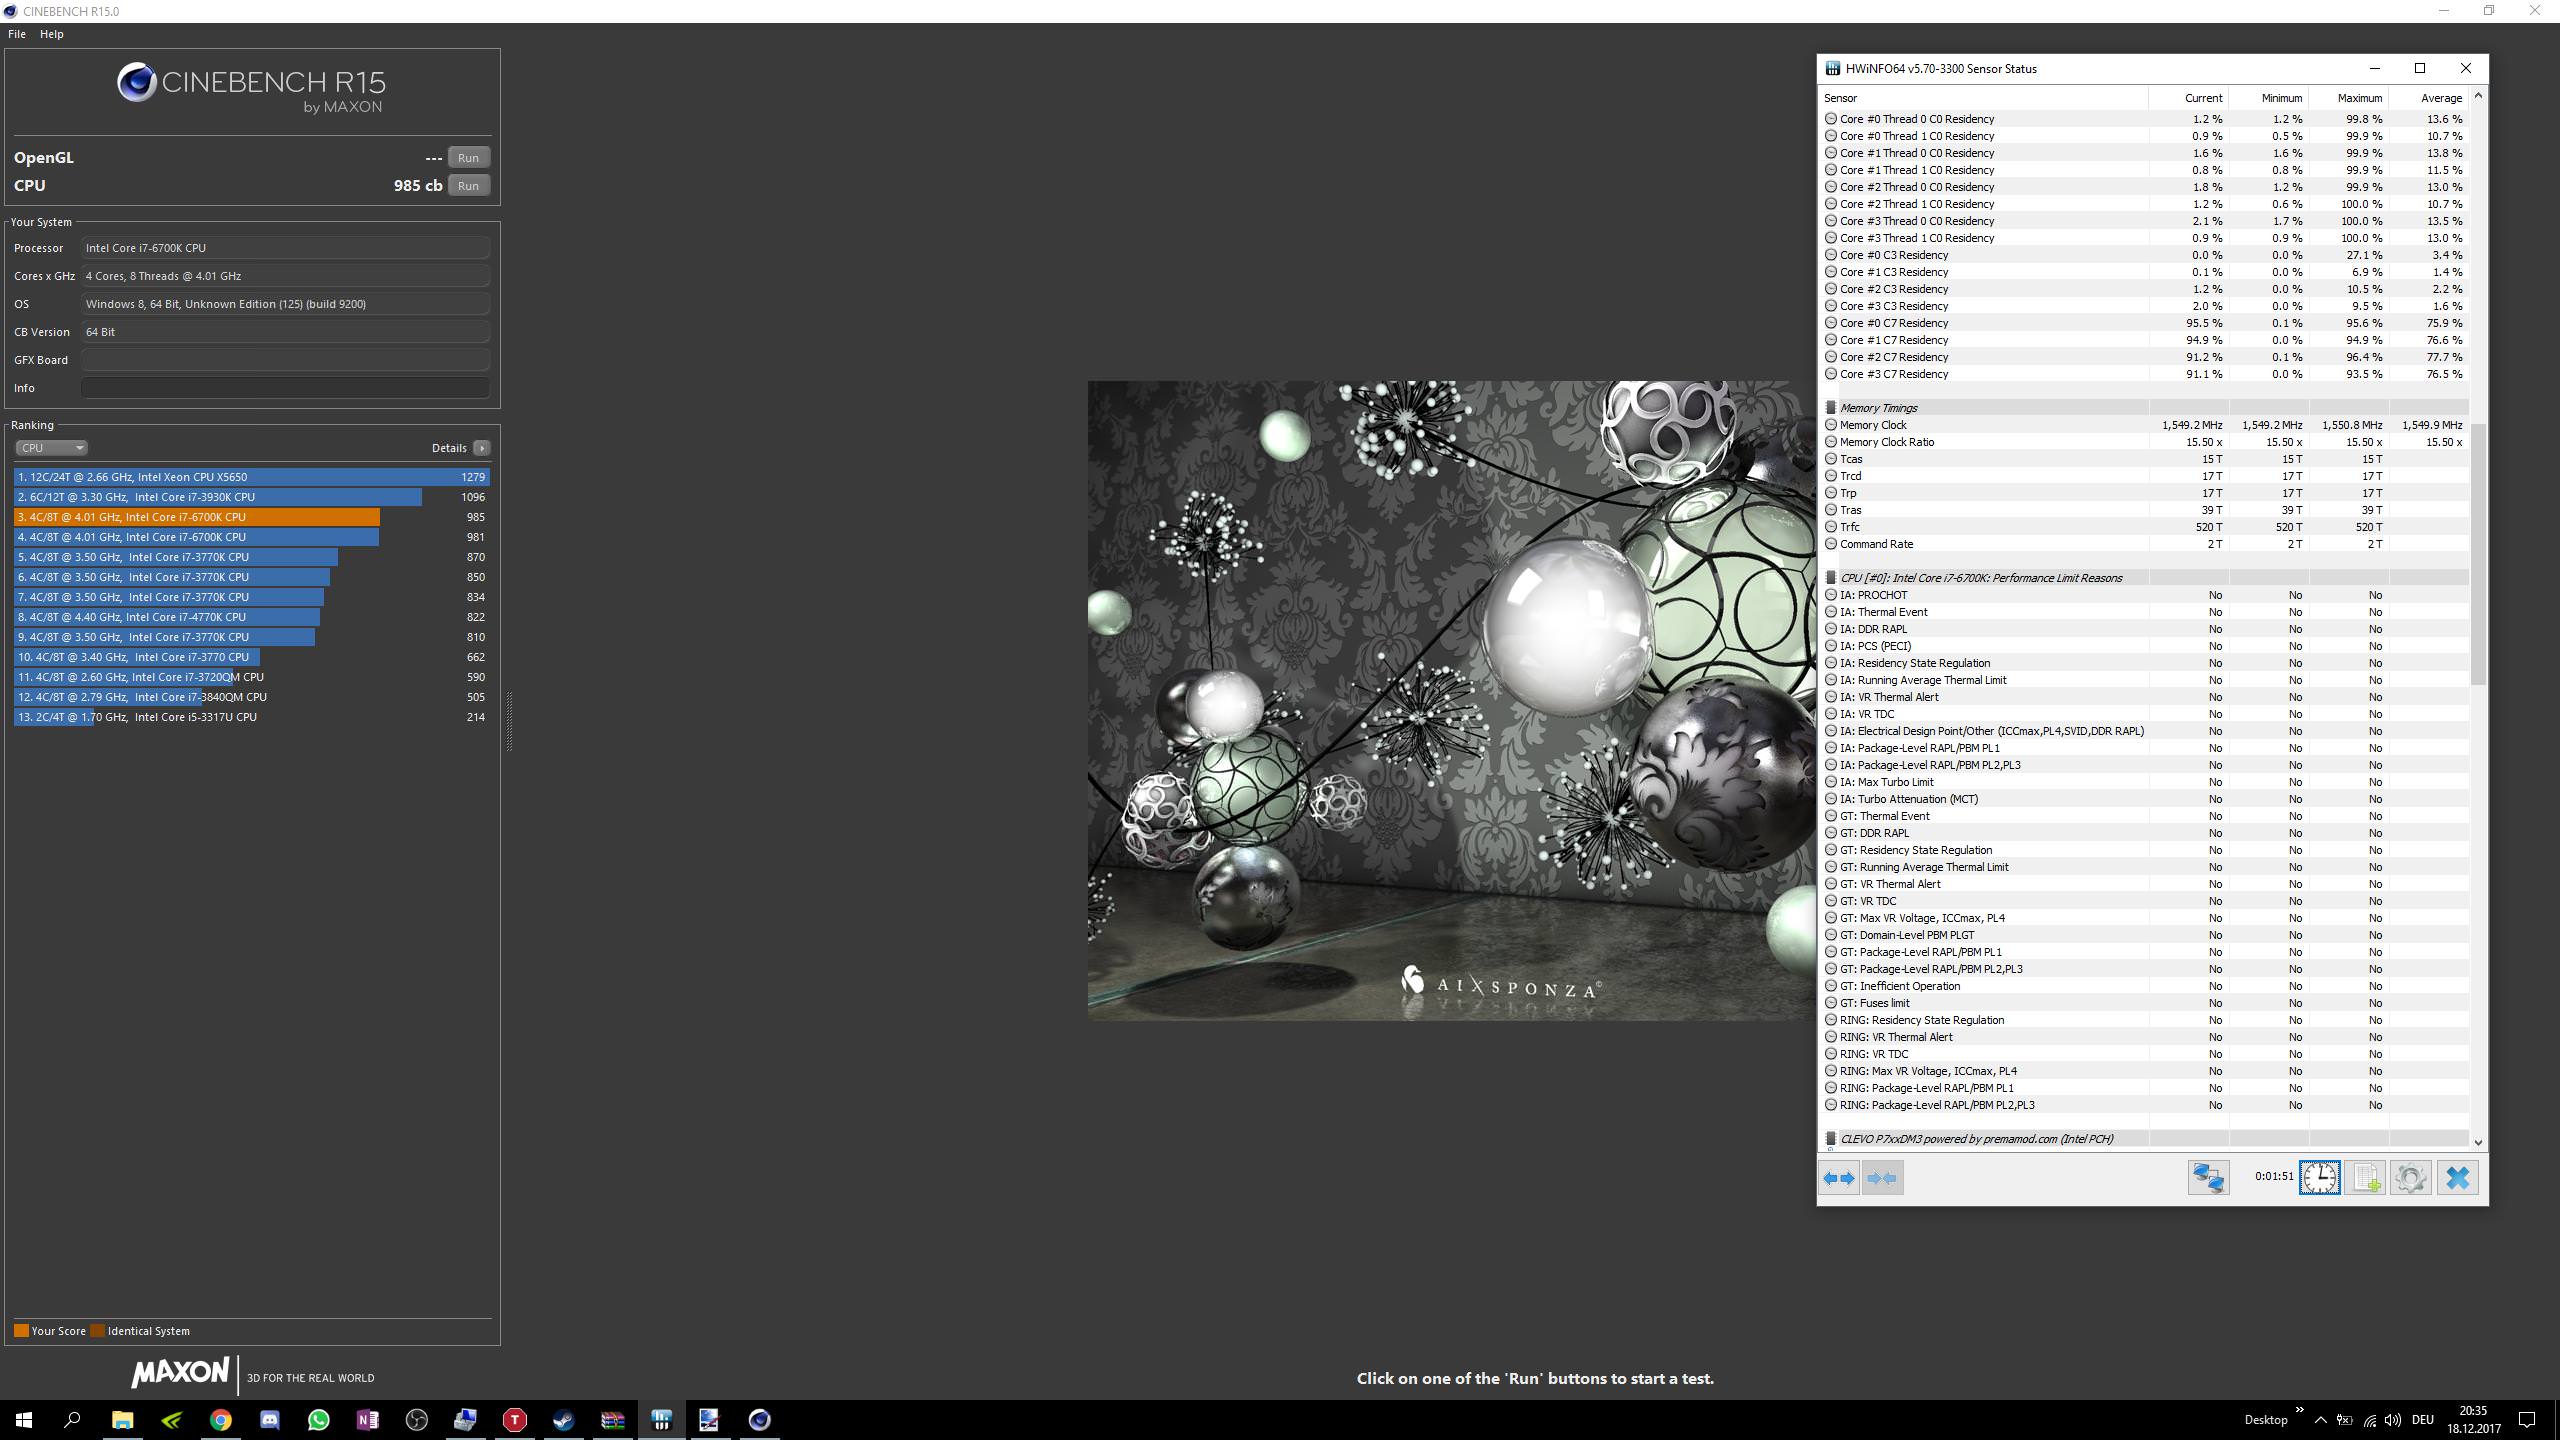
Task: Reset sensor timer with clock icon
Action: [2319, 1178]
